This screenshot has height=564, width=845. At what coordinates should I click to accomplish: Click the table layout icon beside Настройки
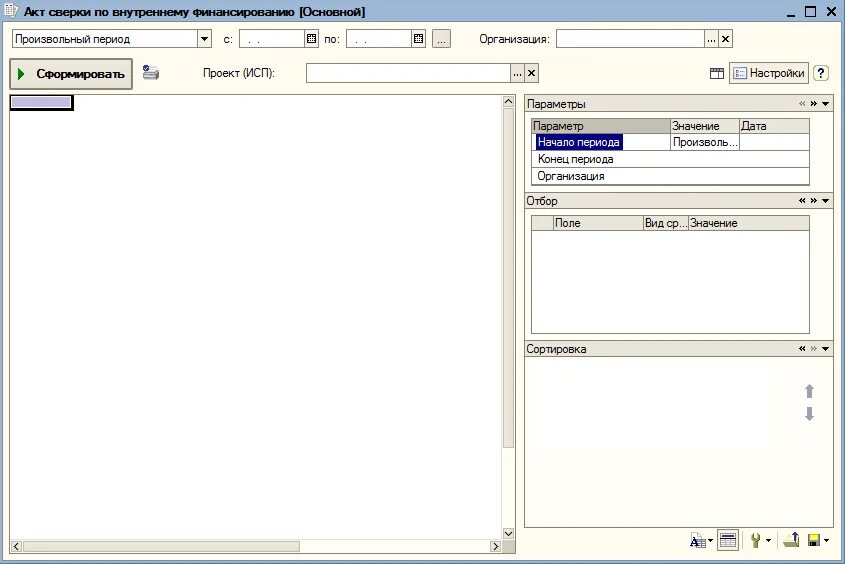click(717, 73)
